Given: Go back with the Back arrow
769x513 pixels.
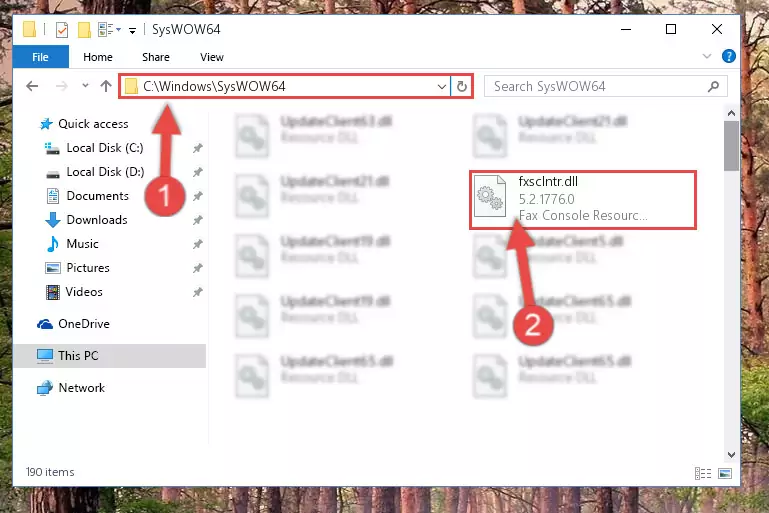Looking at the screenshot, I should (32, 86).
